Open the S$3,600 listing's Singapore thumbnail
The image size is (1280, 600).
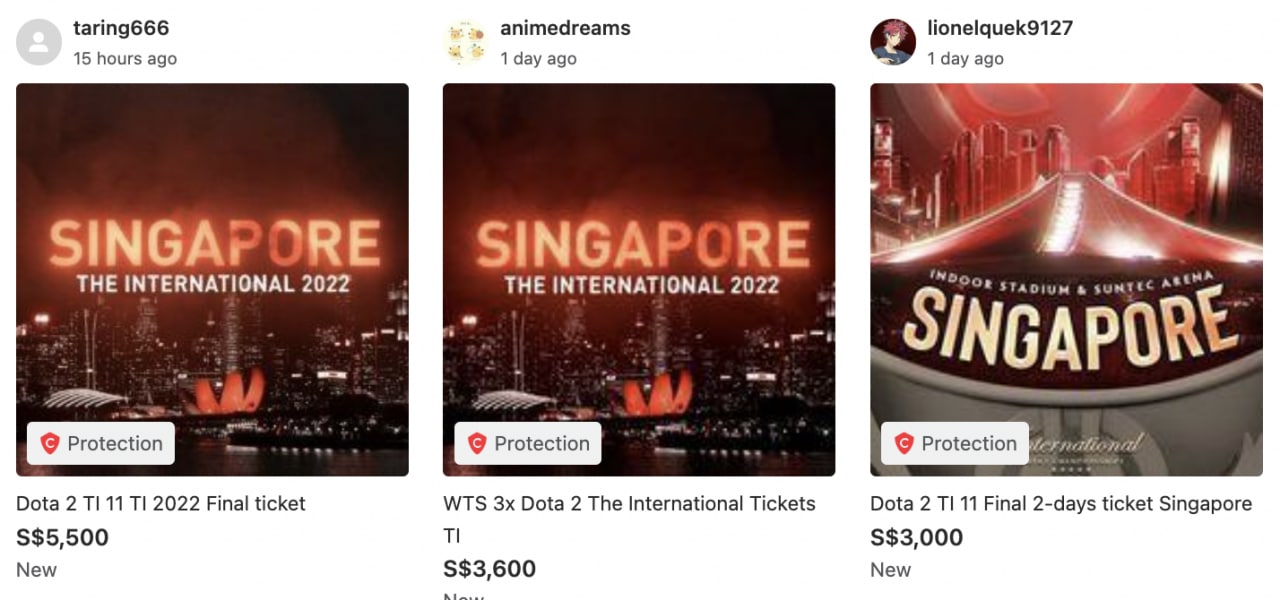(x=639, y=279)
